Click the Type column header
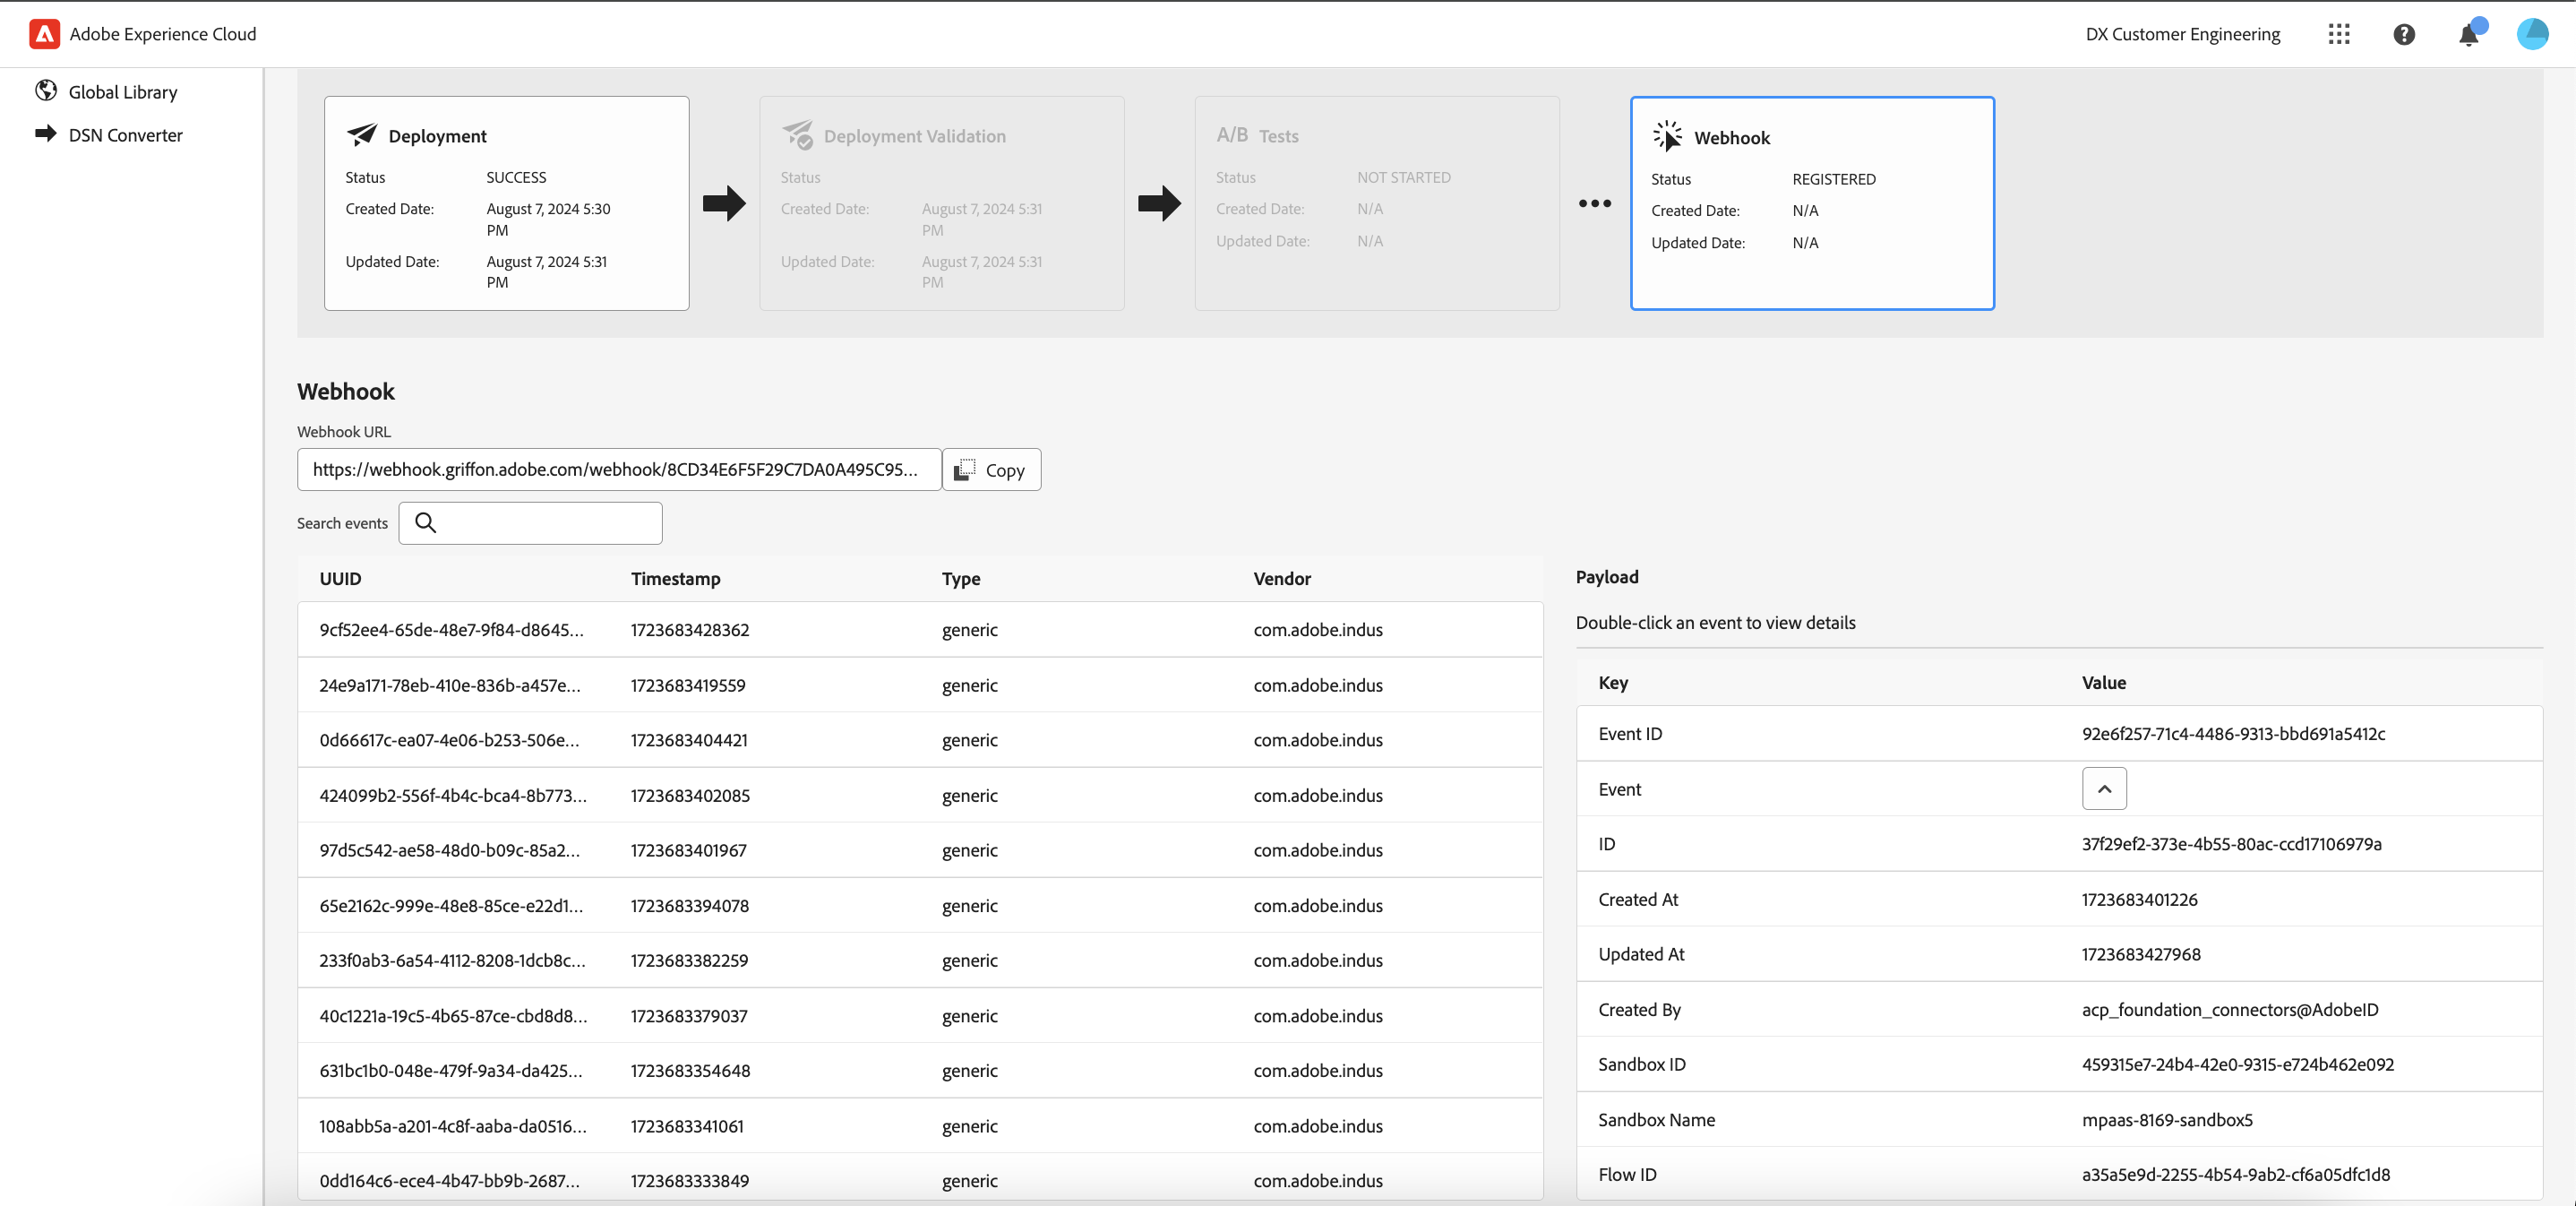2576x1206 pixels. 960,578
